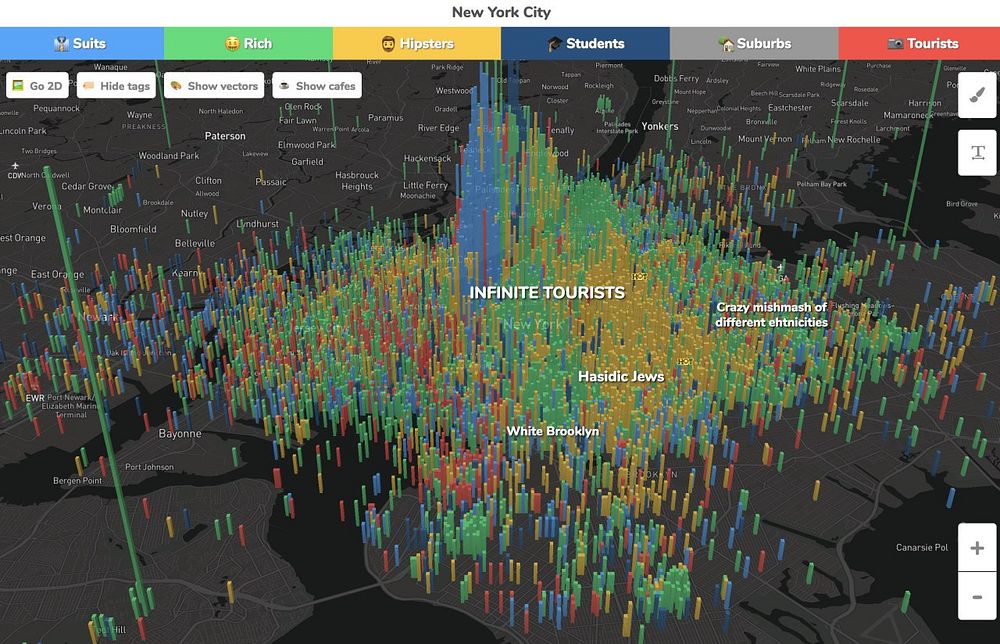Screen dimensions: 1000x644
Task: Click the Paterson map label
Action: 225,136
